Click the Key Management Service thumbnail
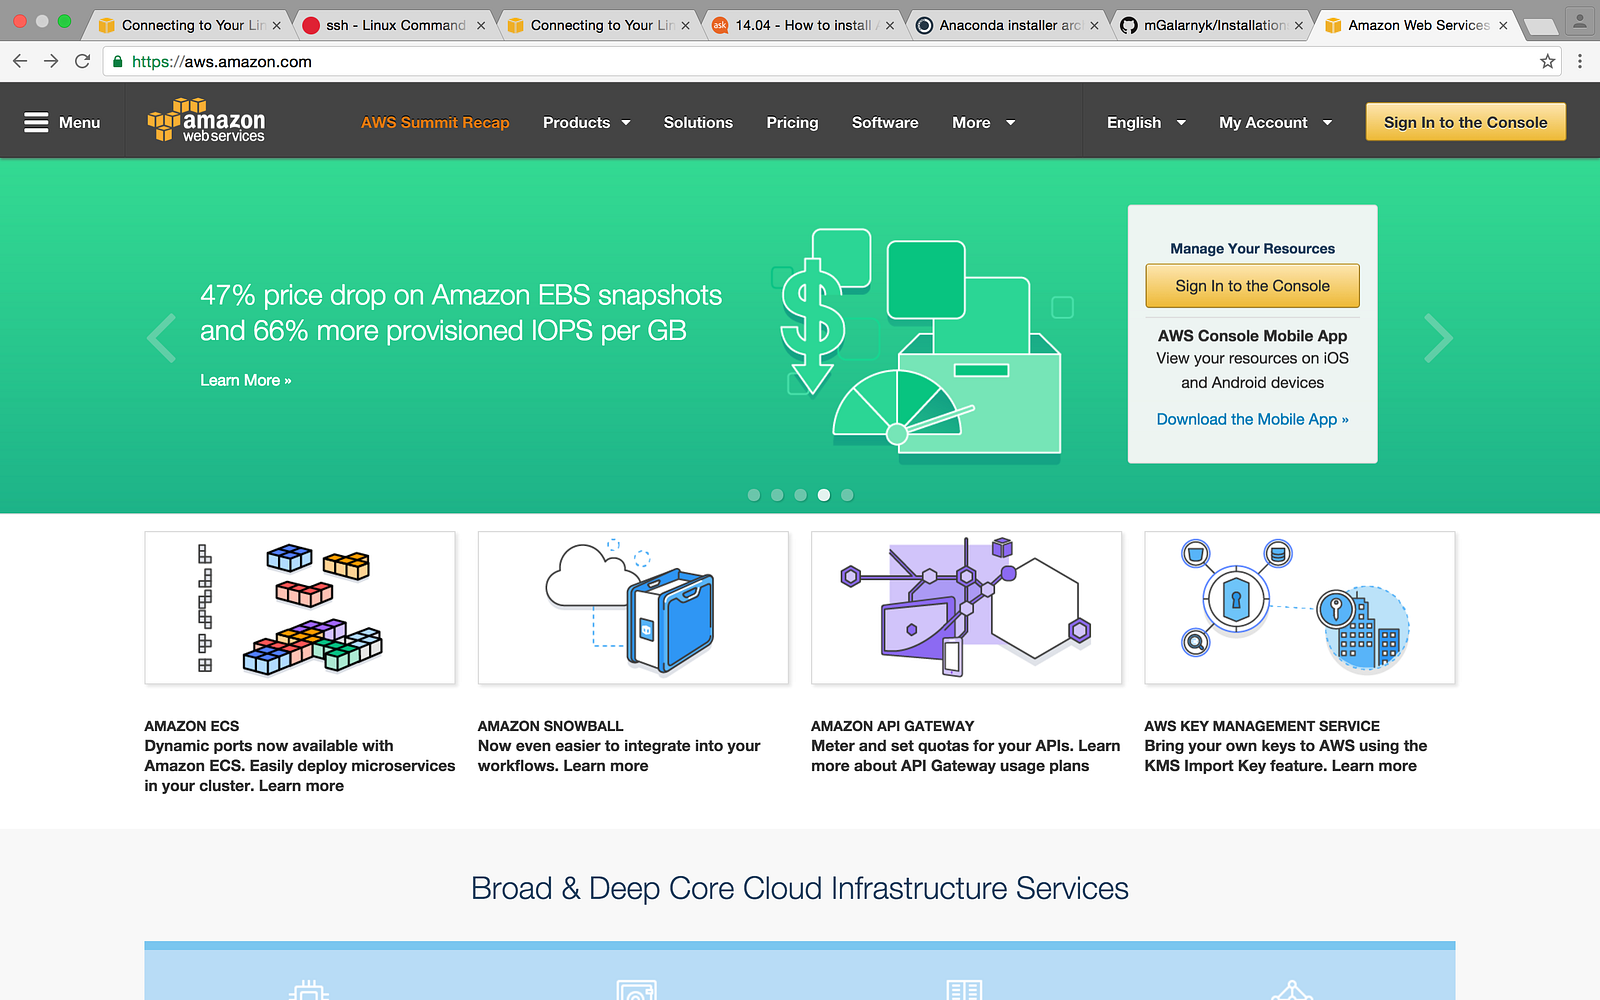 tap(1300, 608)
